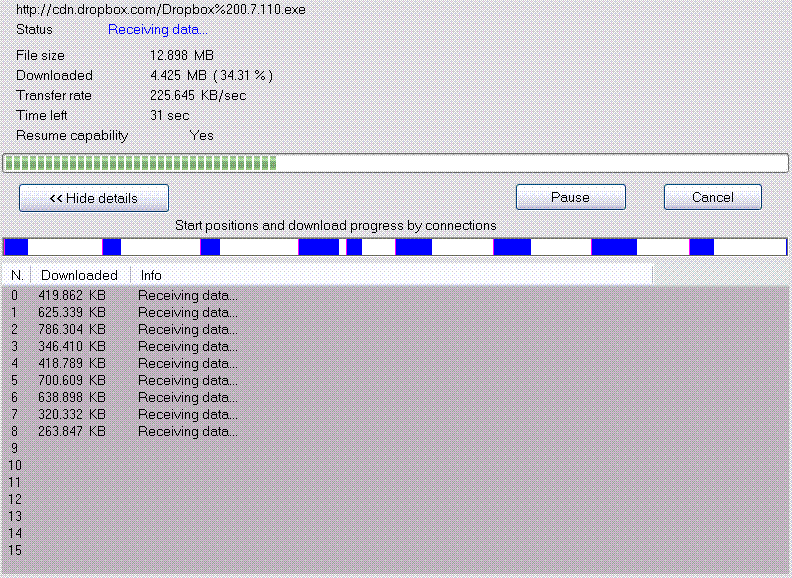Select Resume capability value Yes
The height and width of the screenshot is (578, 792).
(x=202, y=136)
